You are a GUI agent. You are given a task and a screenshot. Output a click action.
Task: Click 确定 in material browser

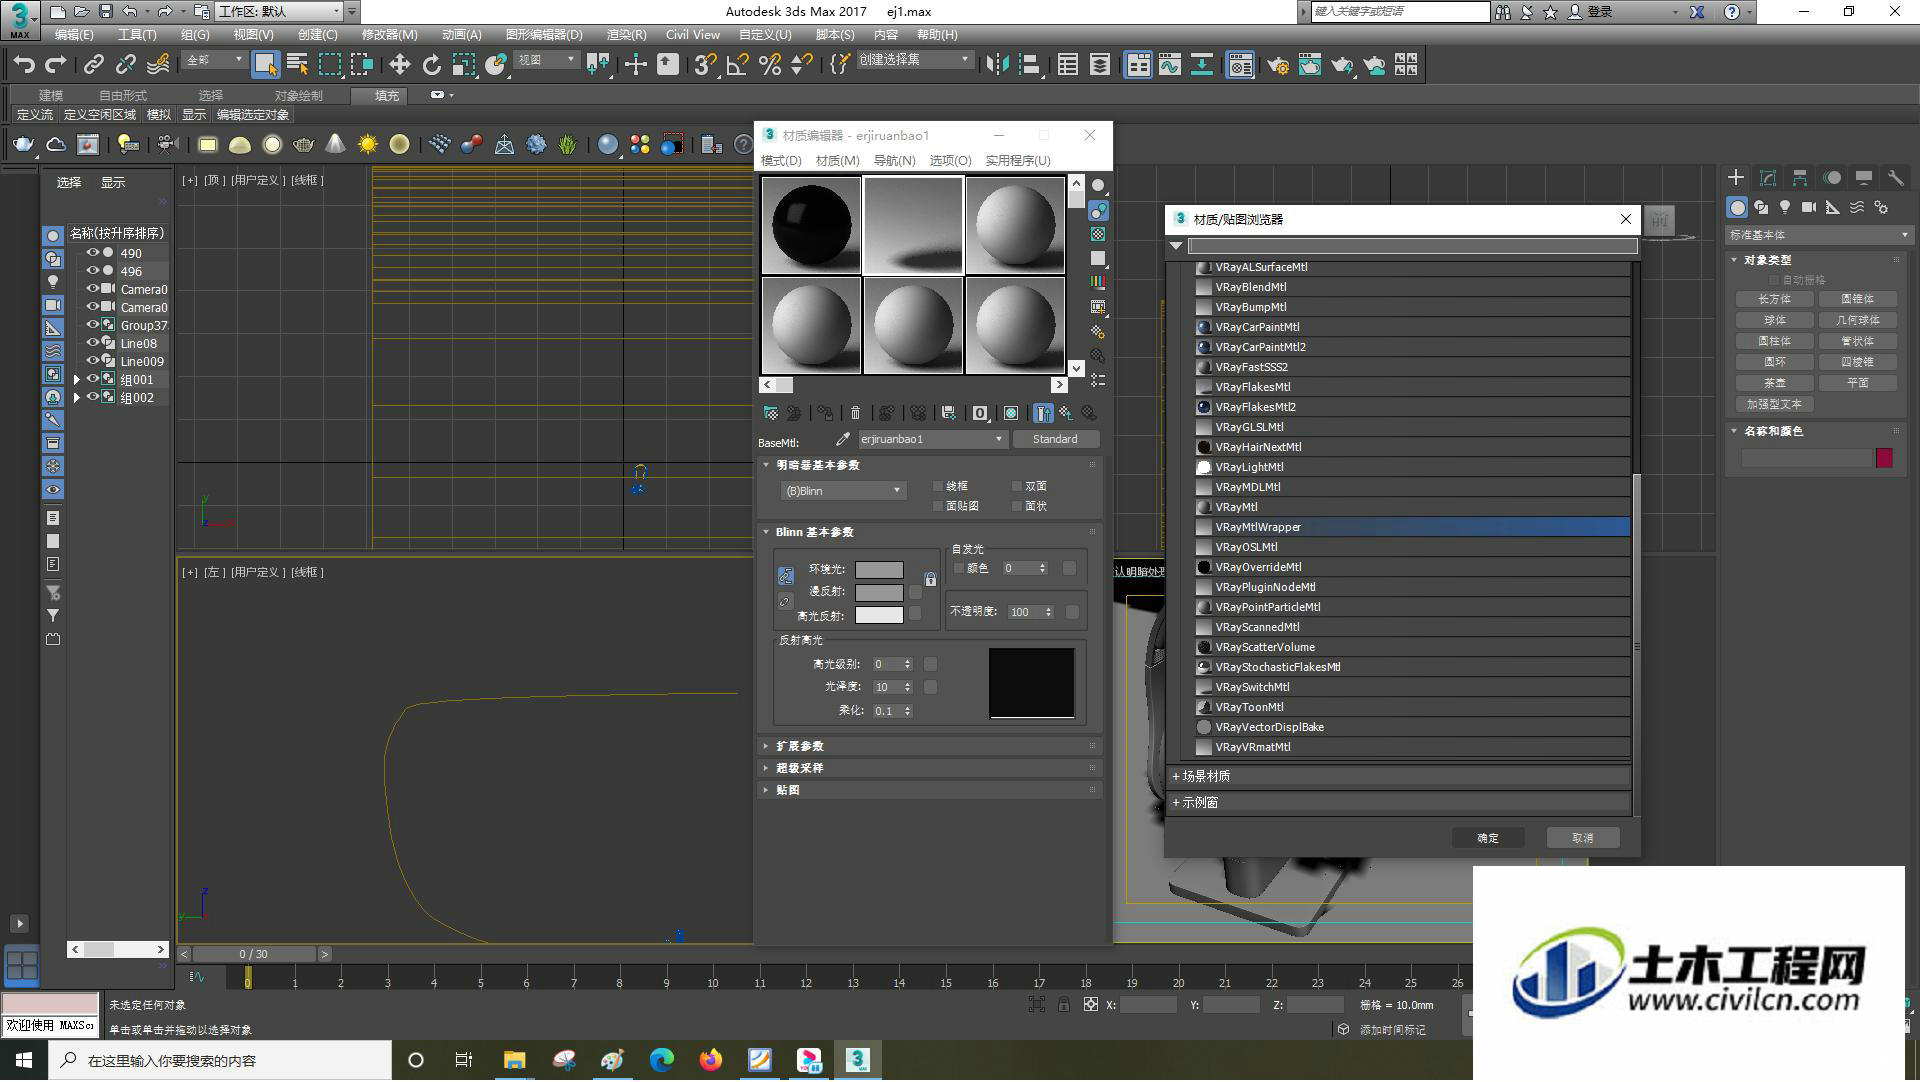click(x=1487, y=838)
